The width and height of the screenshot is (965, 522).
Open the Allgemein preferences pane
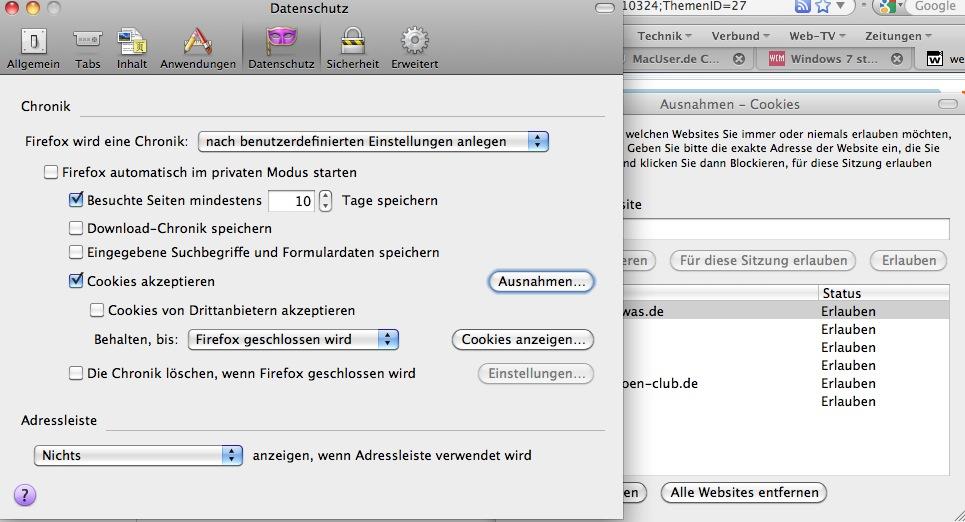[x=33, y=49]
